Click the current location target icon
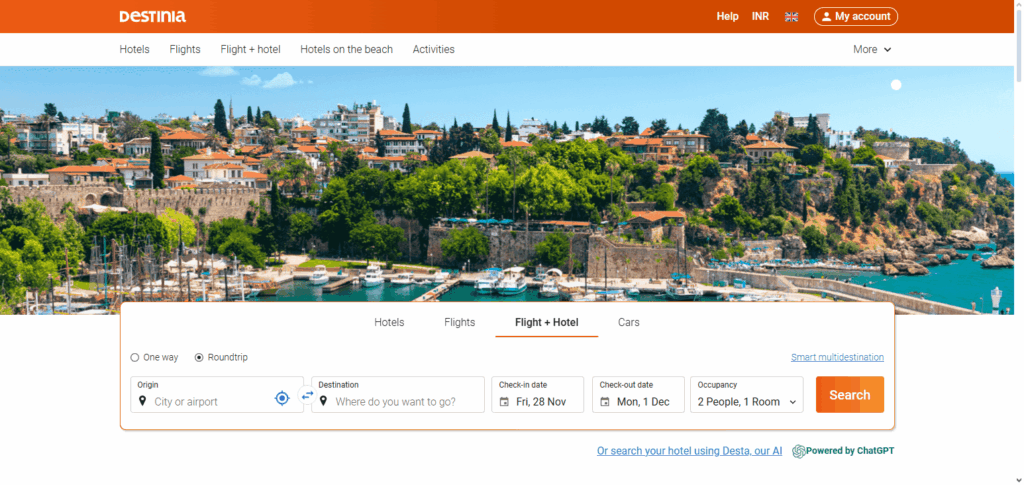Viewport: 1024px width, 485px height. pyautogui.click(x=282, y=398)
